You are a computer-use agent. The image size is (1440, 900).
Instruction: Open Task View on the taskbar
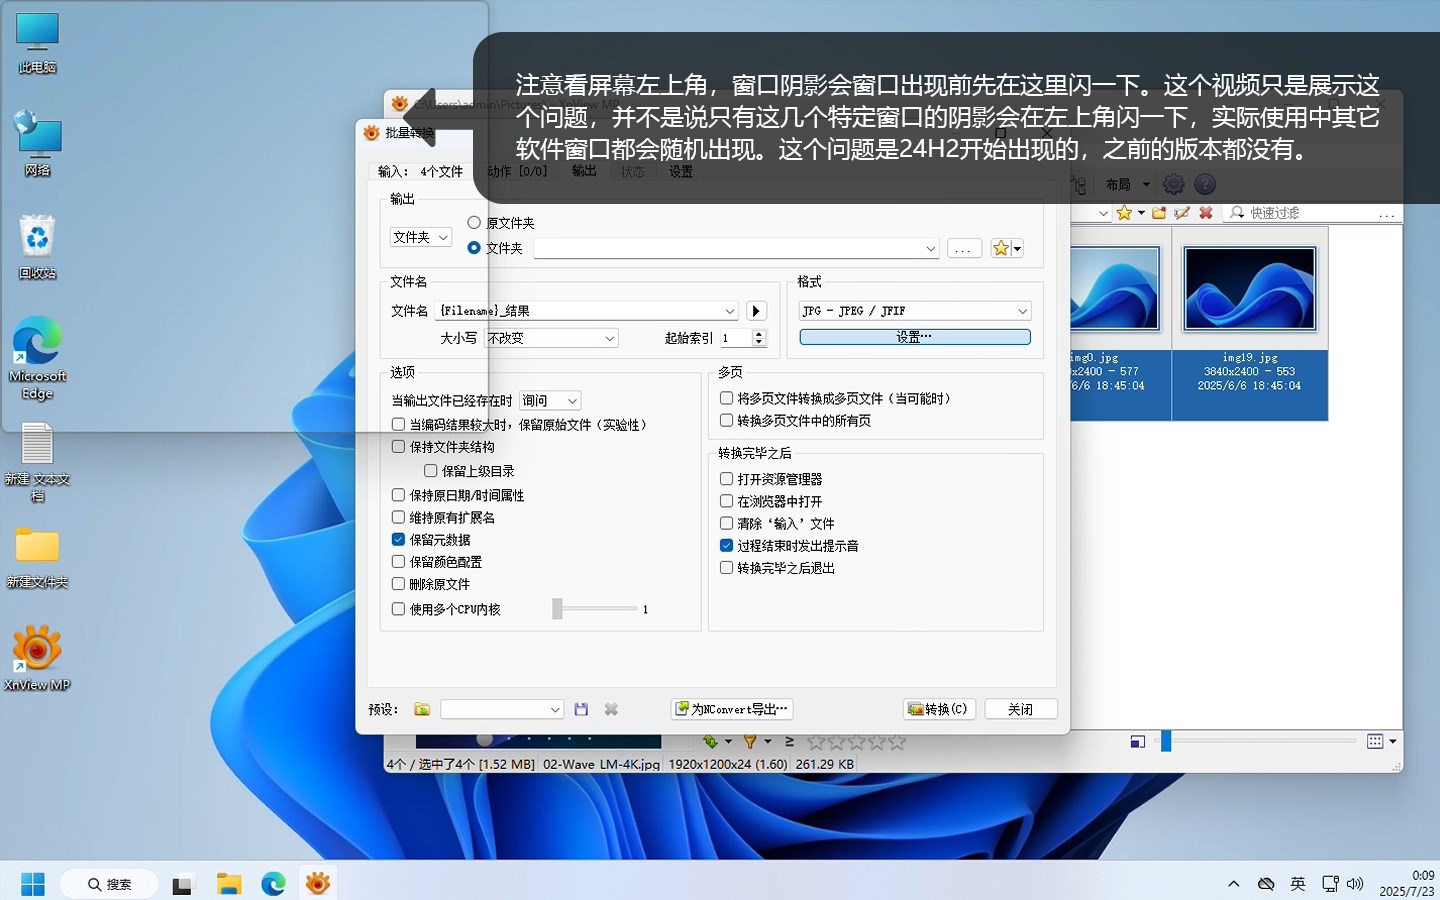(x=182, y=884)
